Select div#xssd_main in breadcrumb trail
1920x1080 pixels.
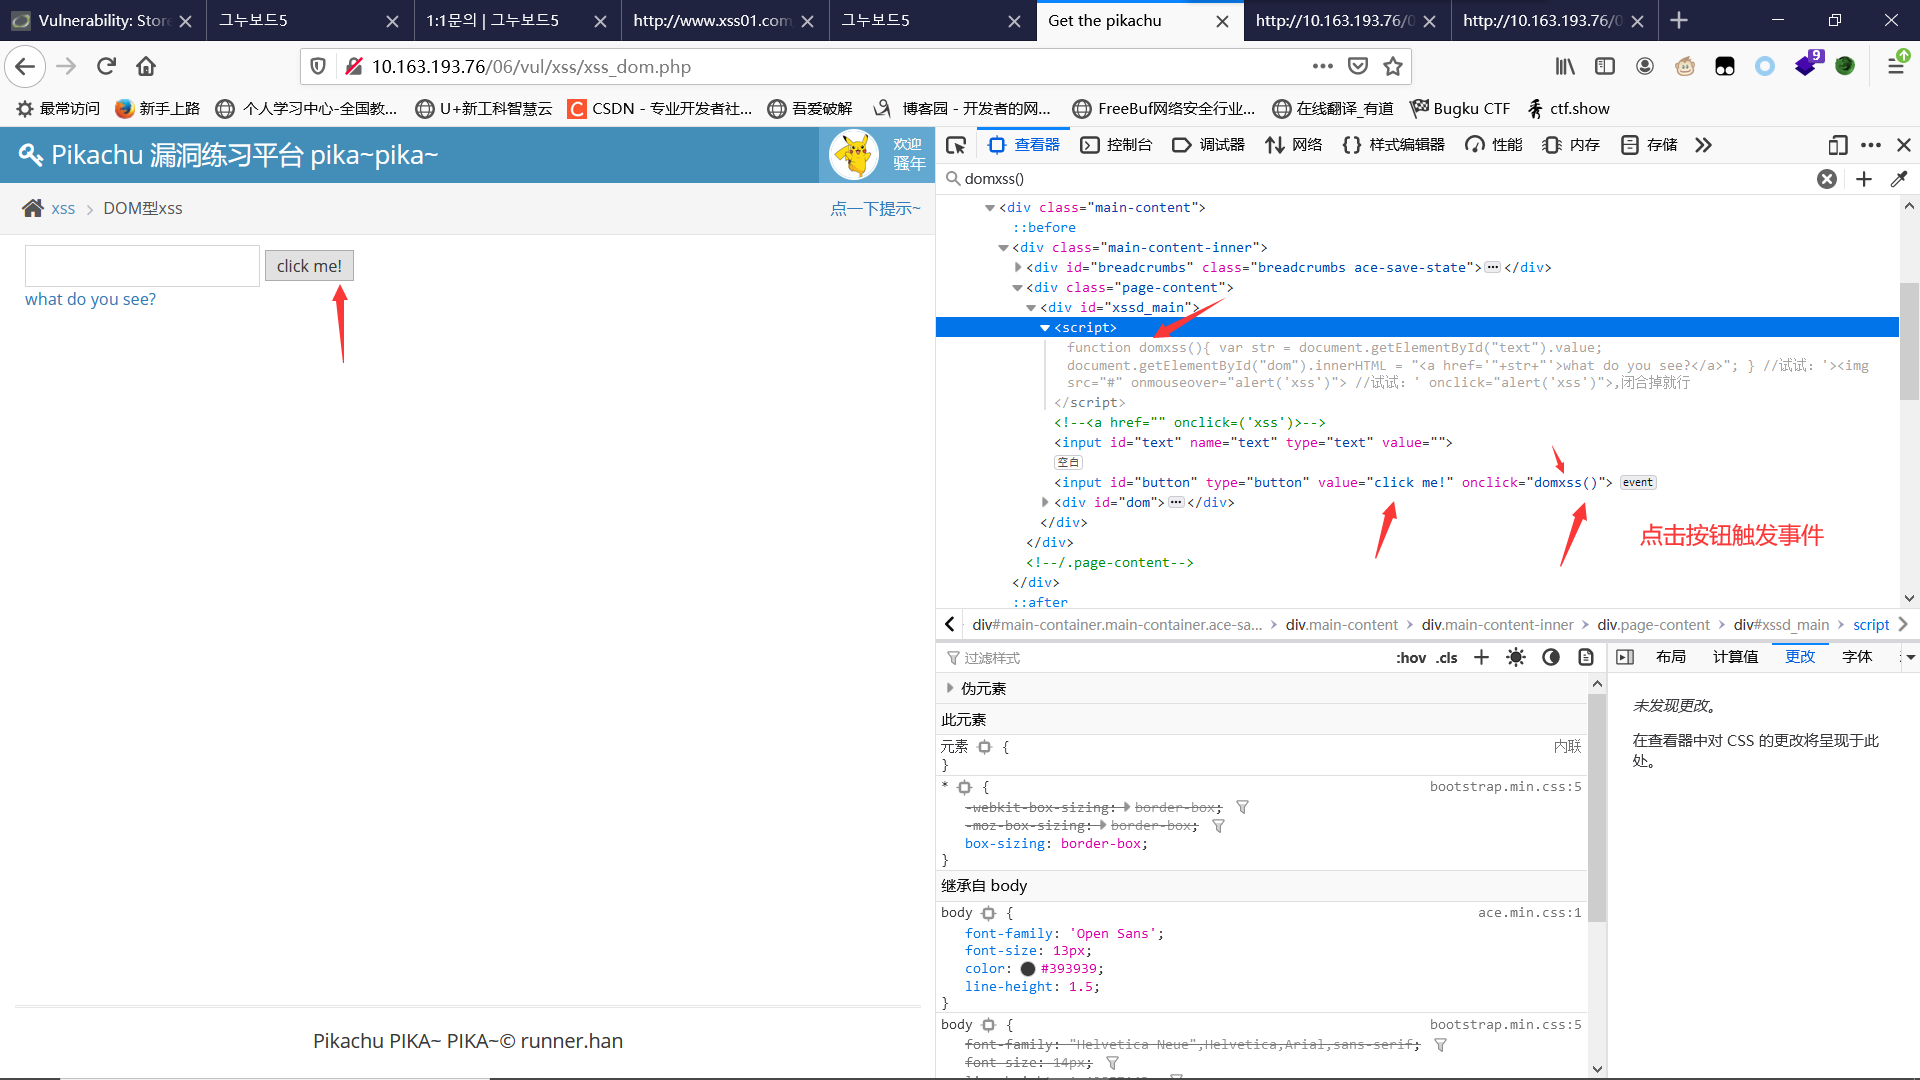click(1781, 624)
